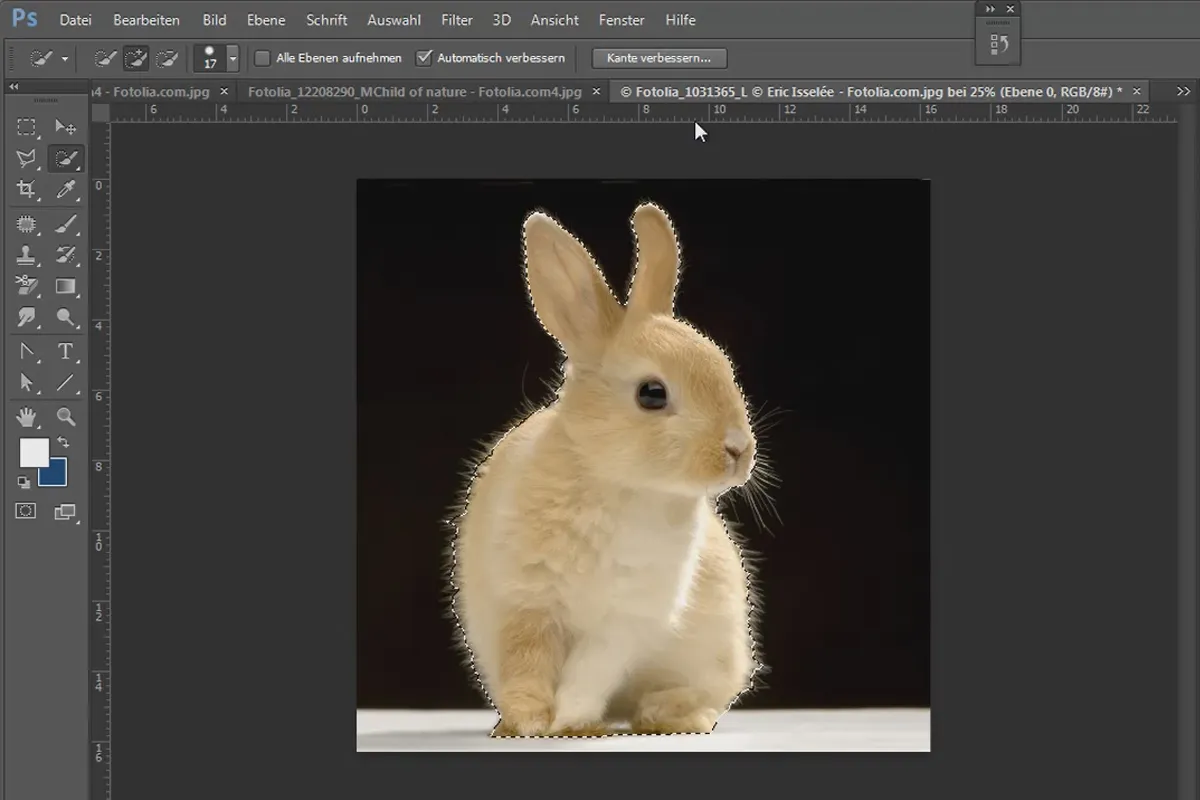The height and width of the screenshot is (800, 1200).
Task: Select the Zoom tool
Action: pos(66,416)
